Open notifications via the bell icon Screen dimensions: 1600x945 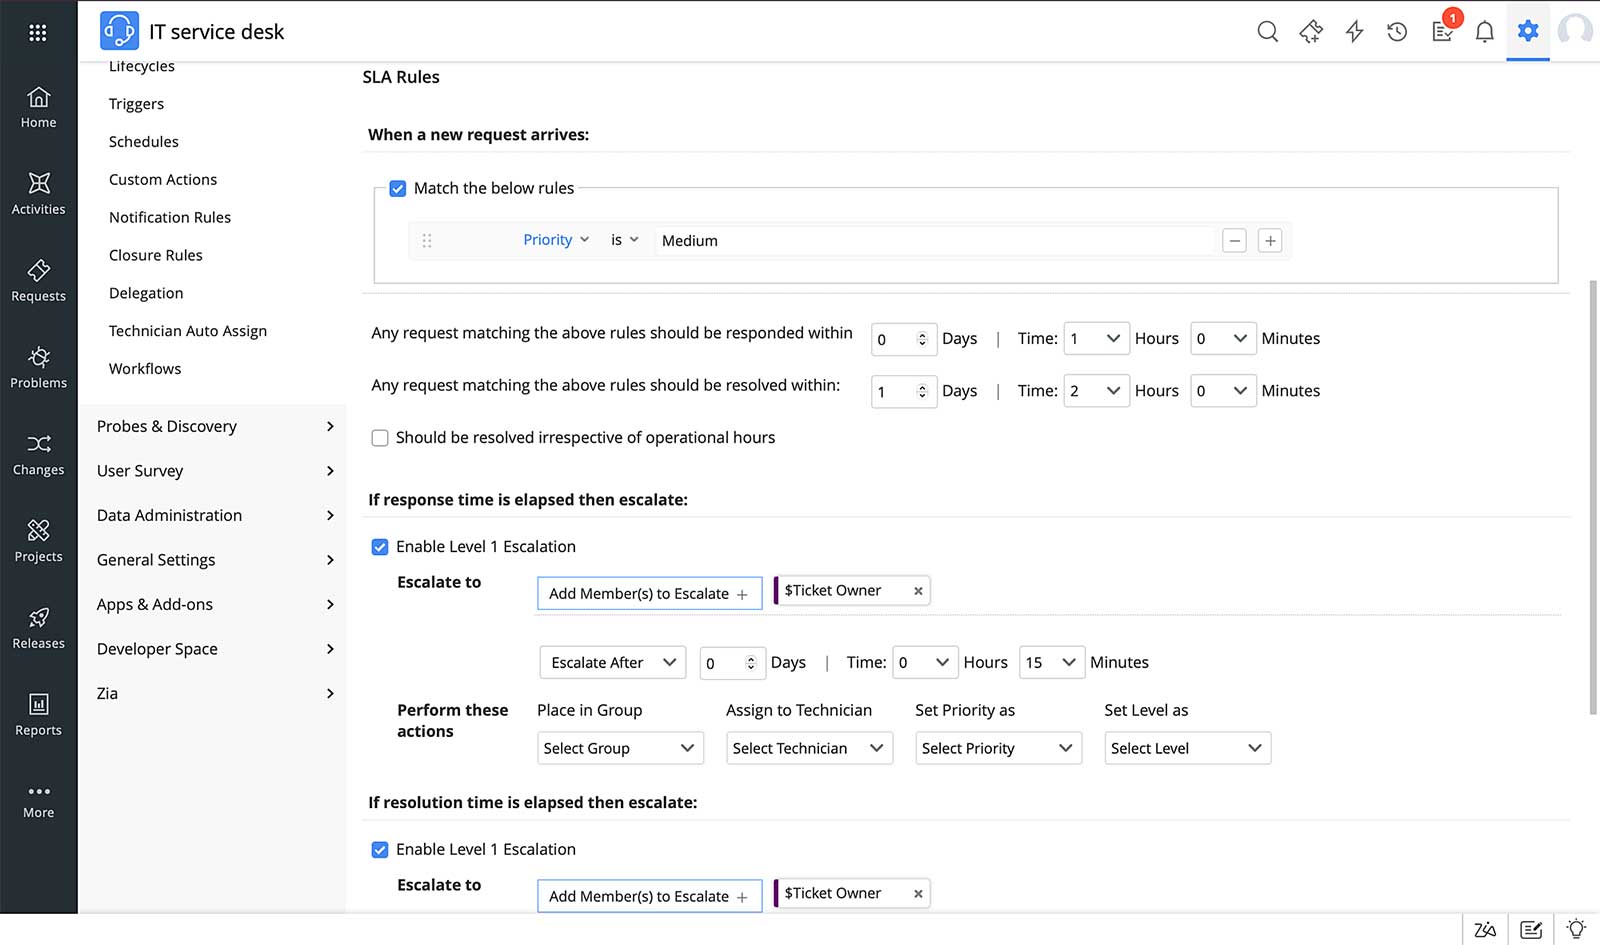click(1484, 31)
